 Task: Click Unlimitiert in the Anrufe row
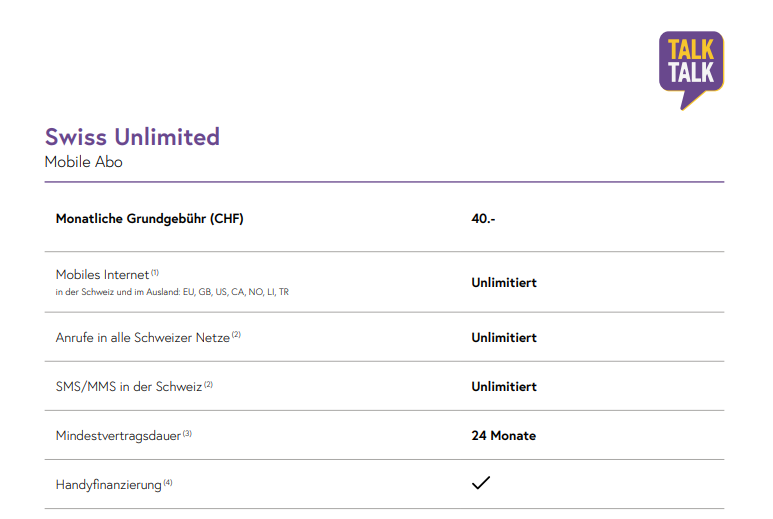pyautogui.click(x=504, y=338)
